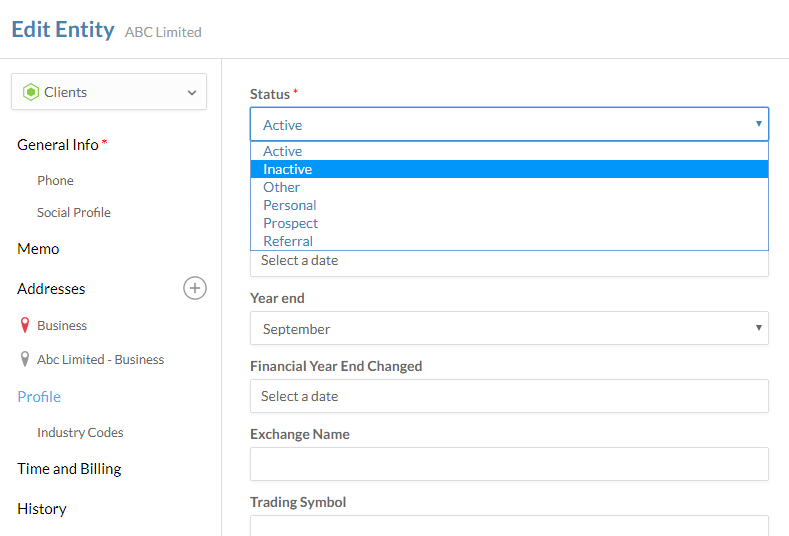The width and height of the screenshot is (789, 536).
Task: Select Inactive from the Status list
Action: 288,169
